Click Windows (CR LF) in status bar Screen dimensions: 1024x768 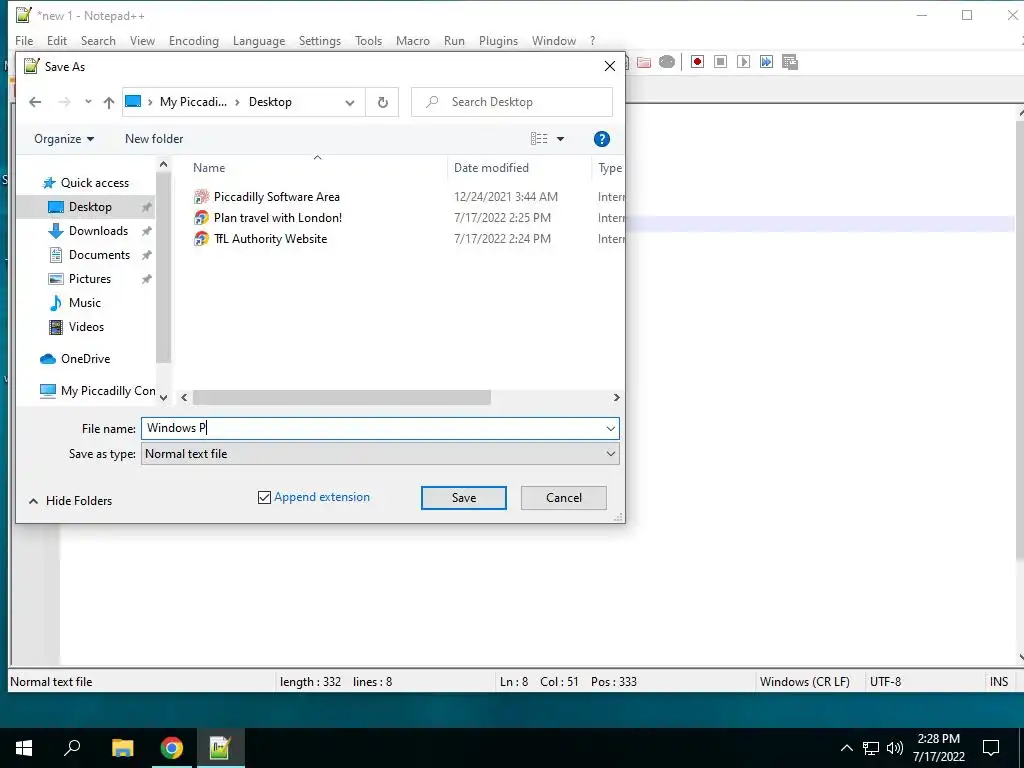(x=805, y=682)
